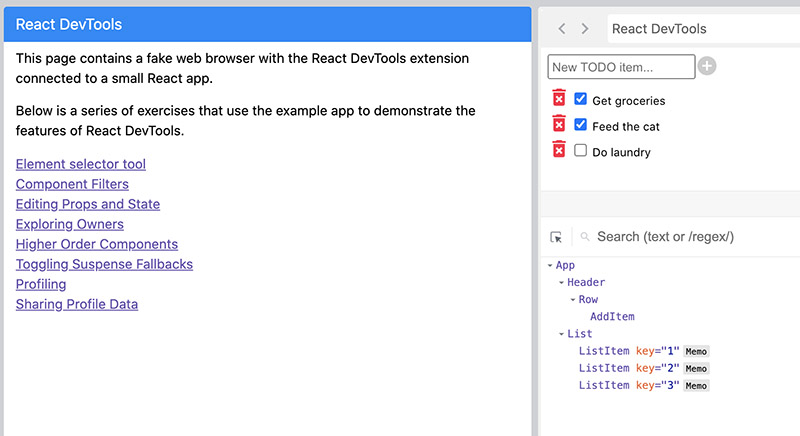
Task: Click the blue React DevTools page header
Action: tap(267, 24)
